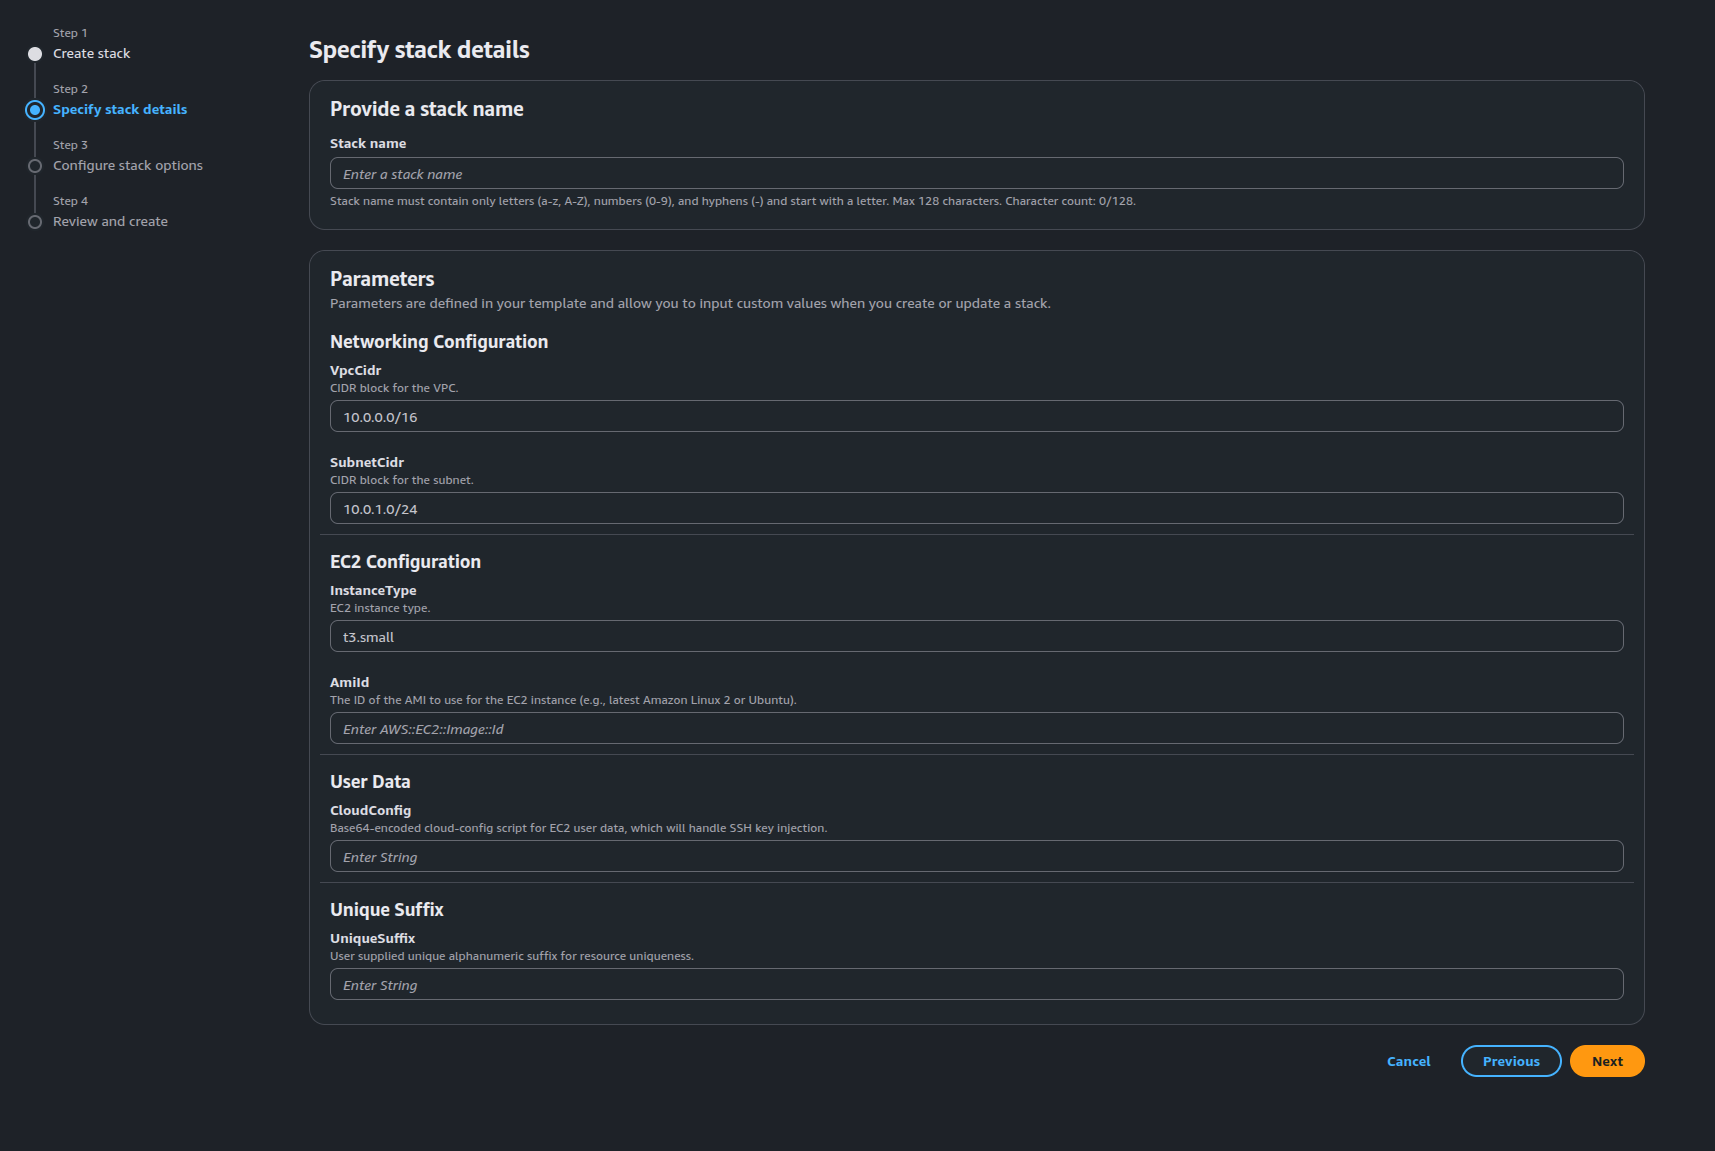Viewport: 1715px width, 1151px height.
Task: Cancel the stack creation
Action: (1408, 1061)
